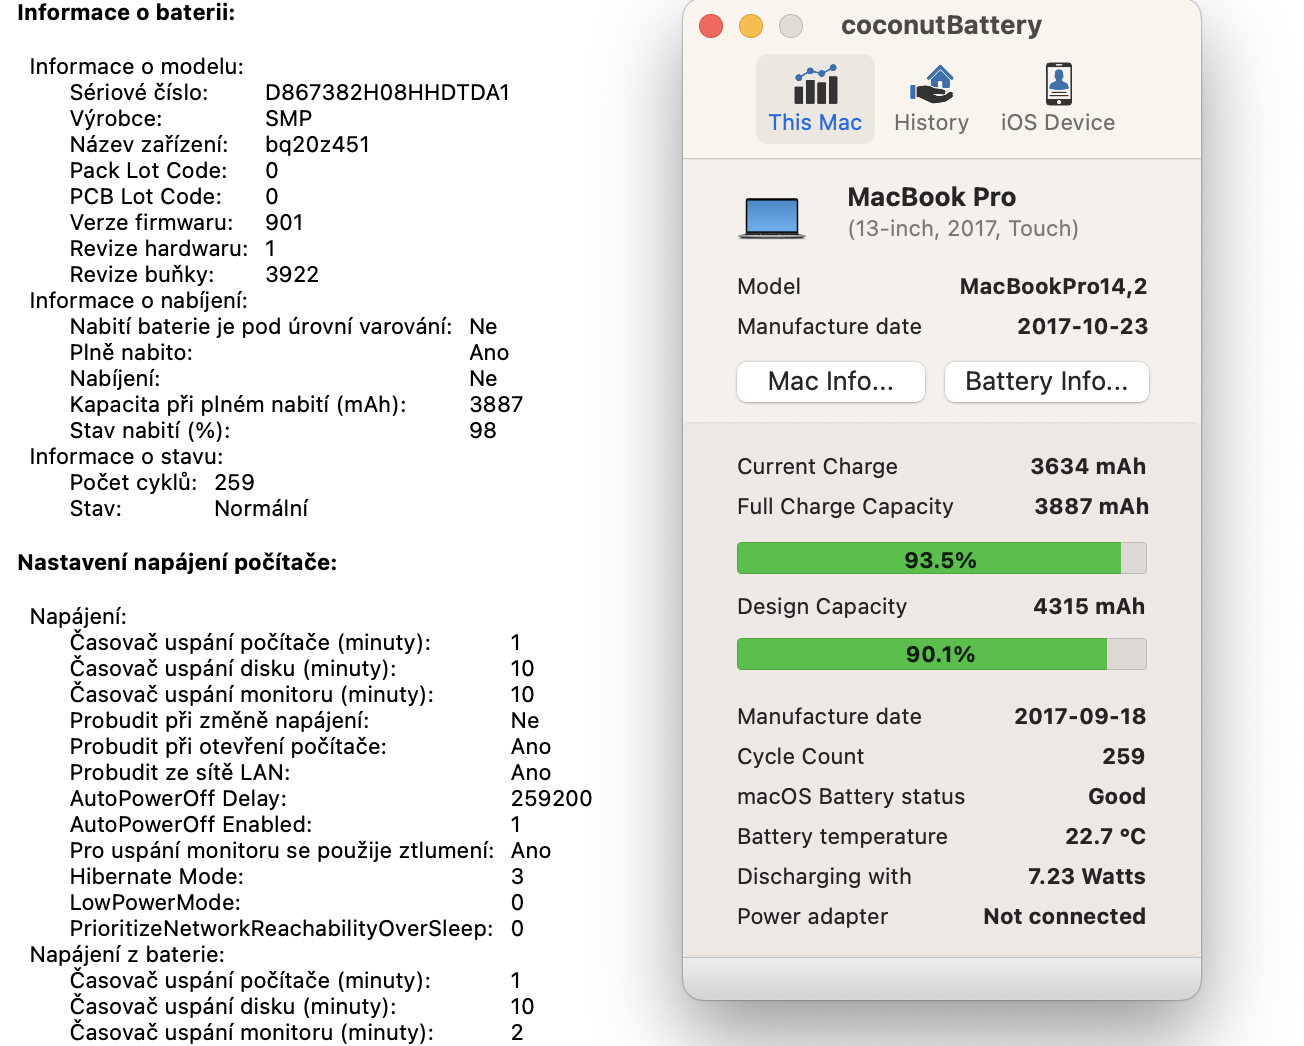Select the device name bq20z451
This screenshot has height=1046, width=1304.
point(317,145)
